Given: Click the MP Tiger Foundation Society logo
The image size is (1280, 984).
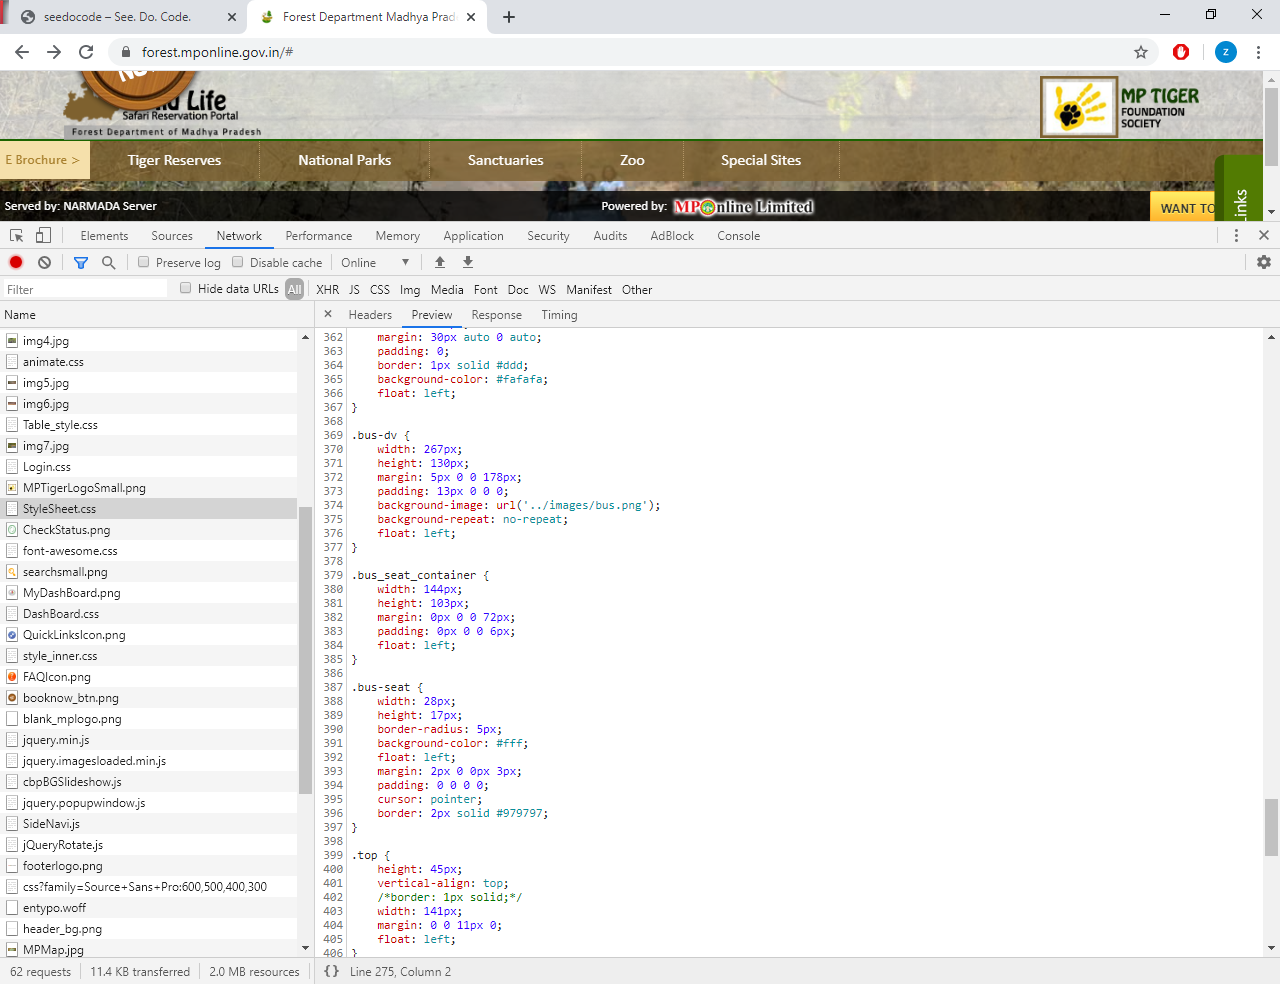Looking at the screenshot, I should (1120, 107).
